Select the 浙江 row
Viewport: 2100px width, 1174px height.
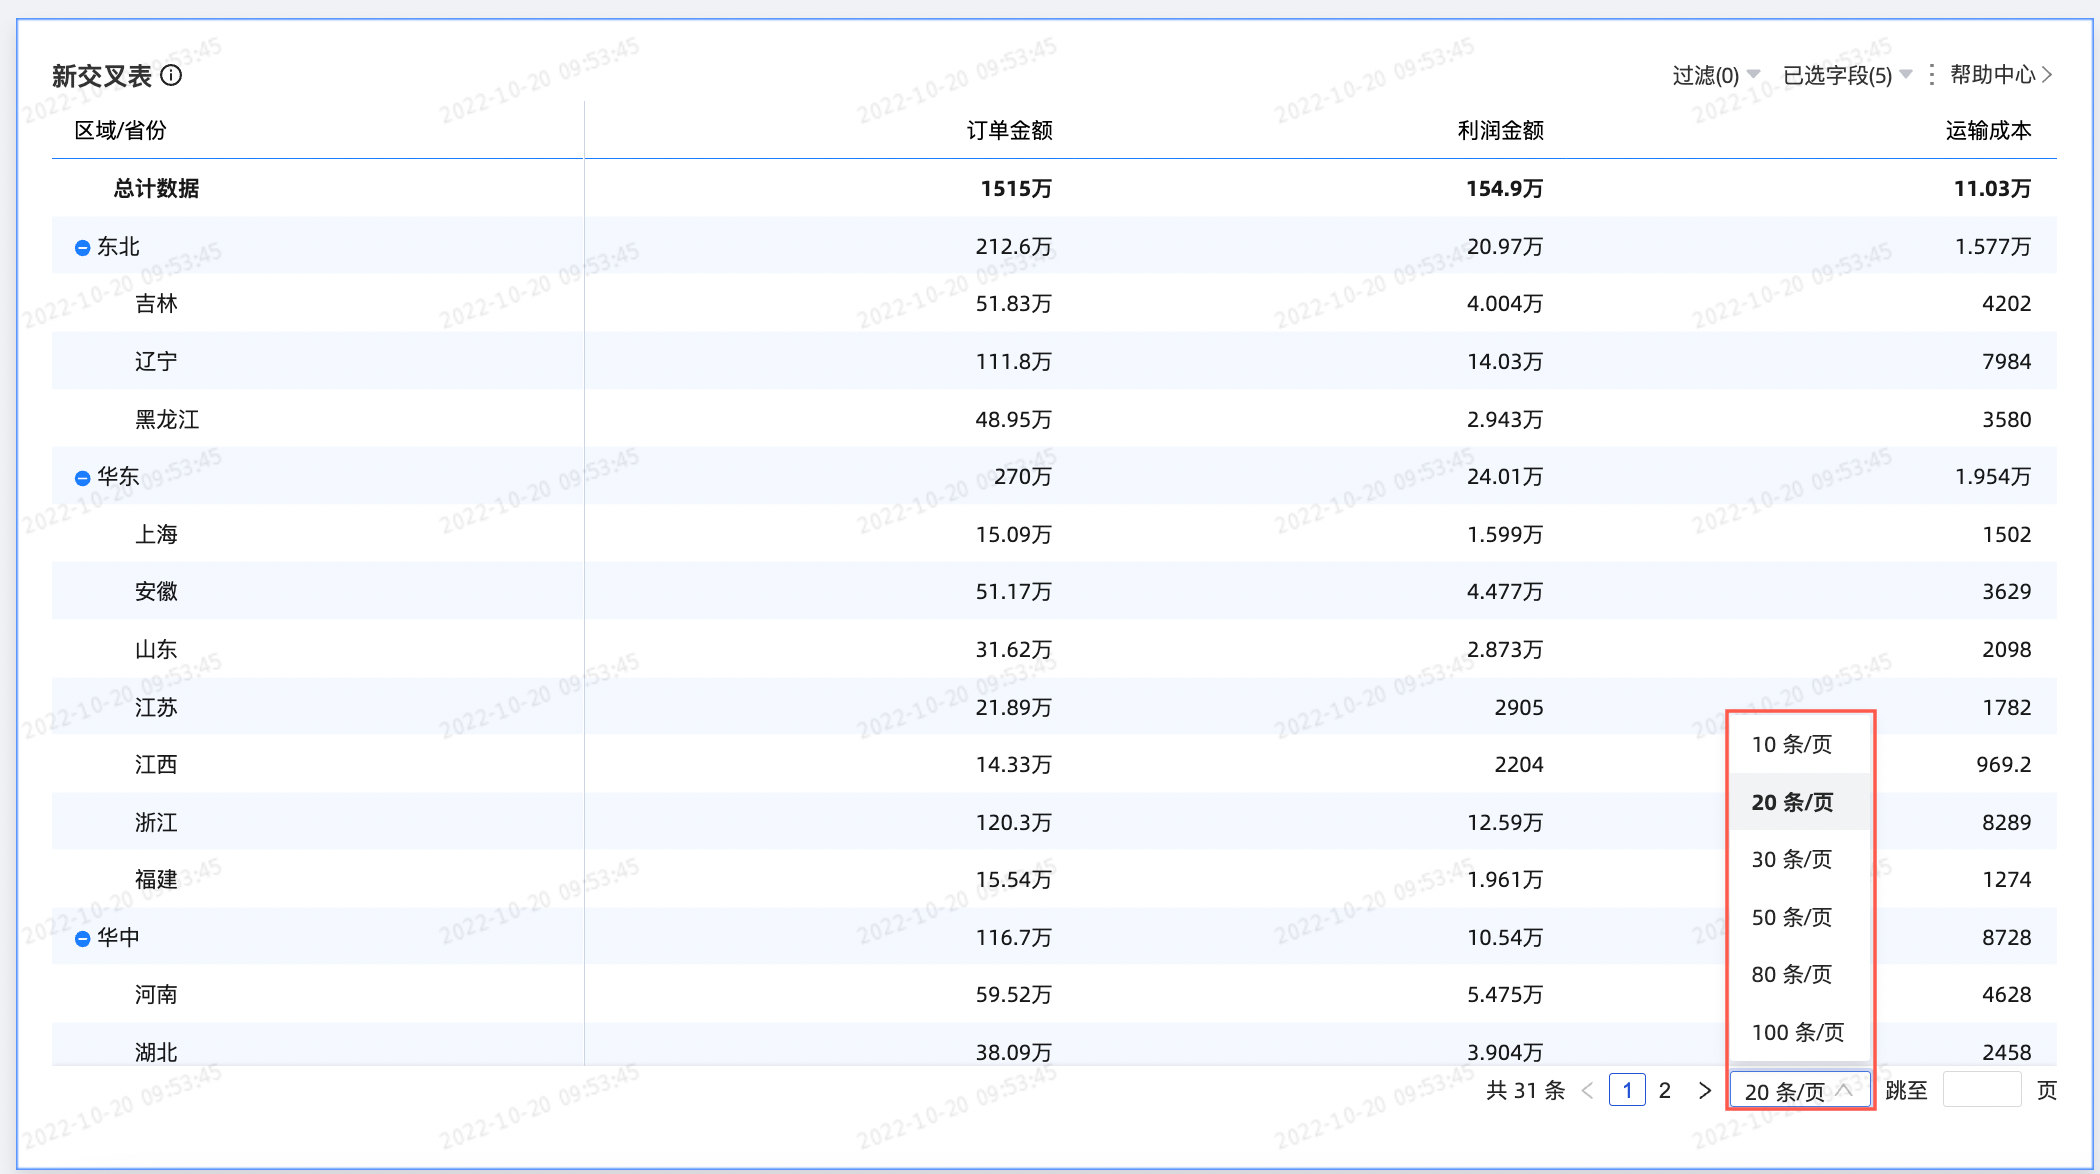coord(1054,822)
